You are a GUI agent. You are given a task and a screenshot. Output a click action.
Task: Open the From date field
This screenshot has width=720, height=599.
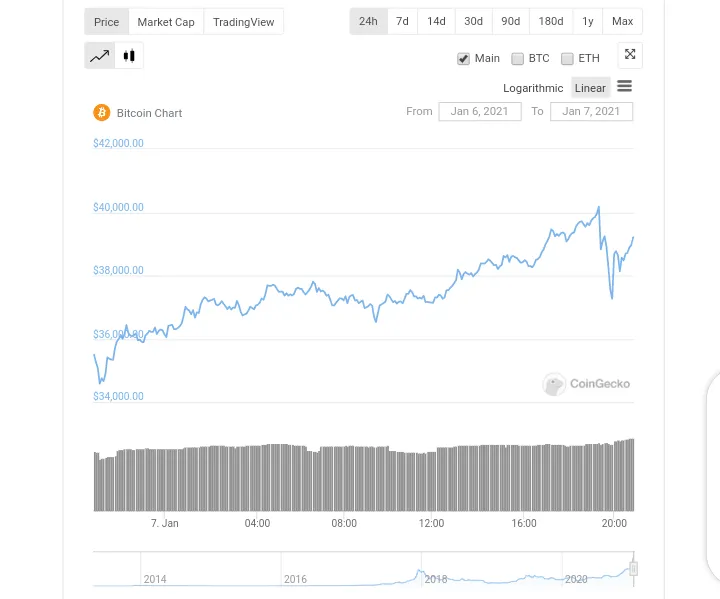[480, 112]
